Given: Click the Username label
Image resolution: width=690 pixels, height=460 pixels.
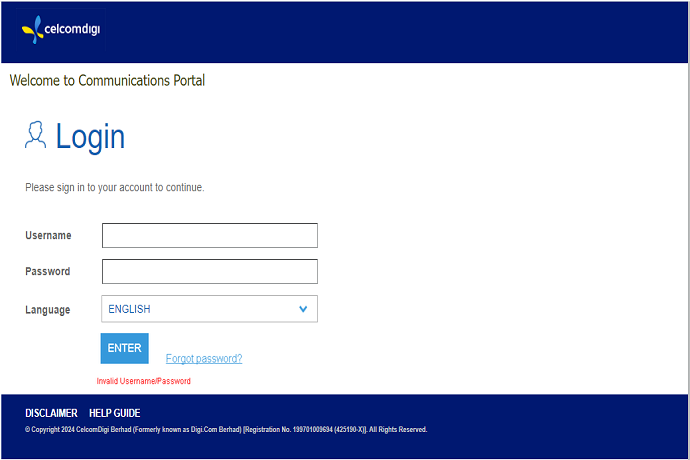Looking at the screenshot, I should (x=48, y=236).
